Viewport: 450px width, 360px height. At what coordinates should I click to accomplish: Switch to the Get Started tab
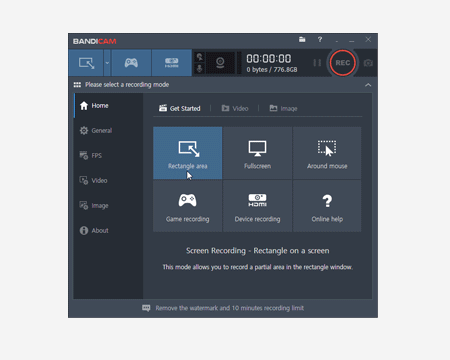[180, 108]
